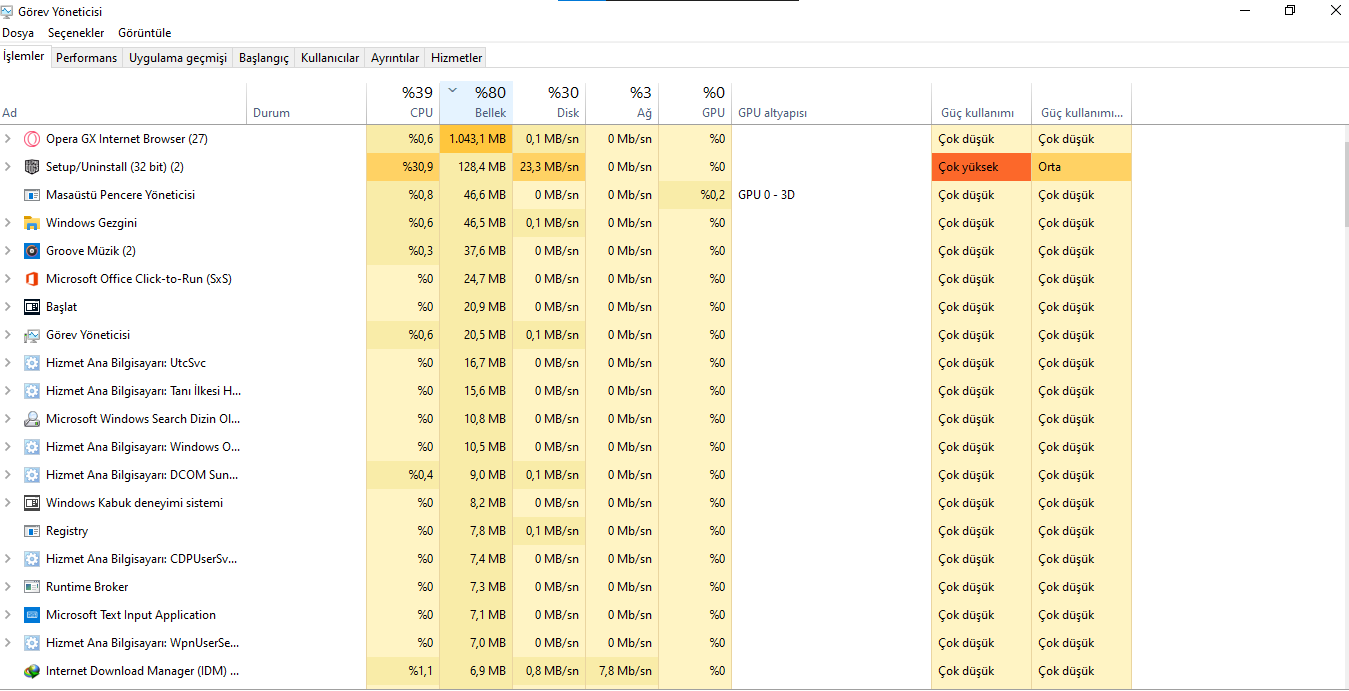Open the Başlangıç tab
The height and width of the screenshot is (691, 1349).
[x=264, y=58]
